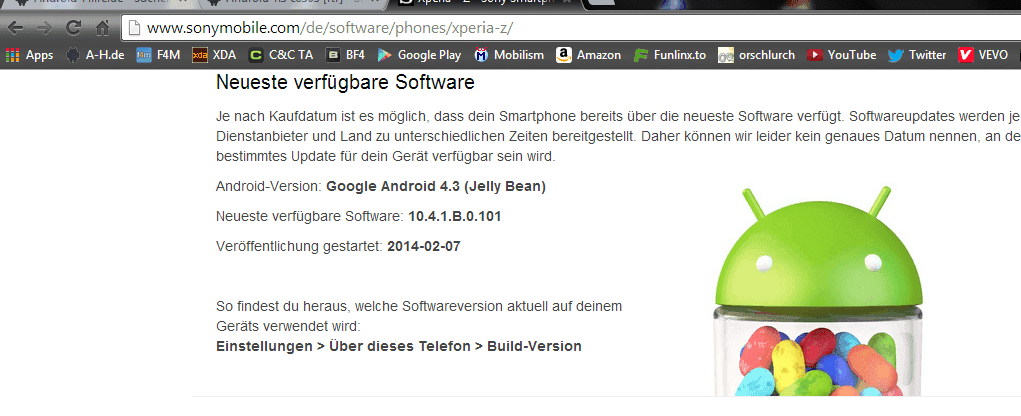Click release date '2014-02-07'

423,247
